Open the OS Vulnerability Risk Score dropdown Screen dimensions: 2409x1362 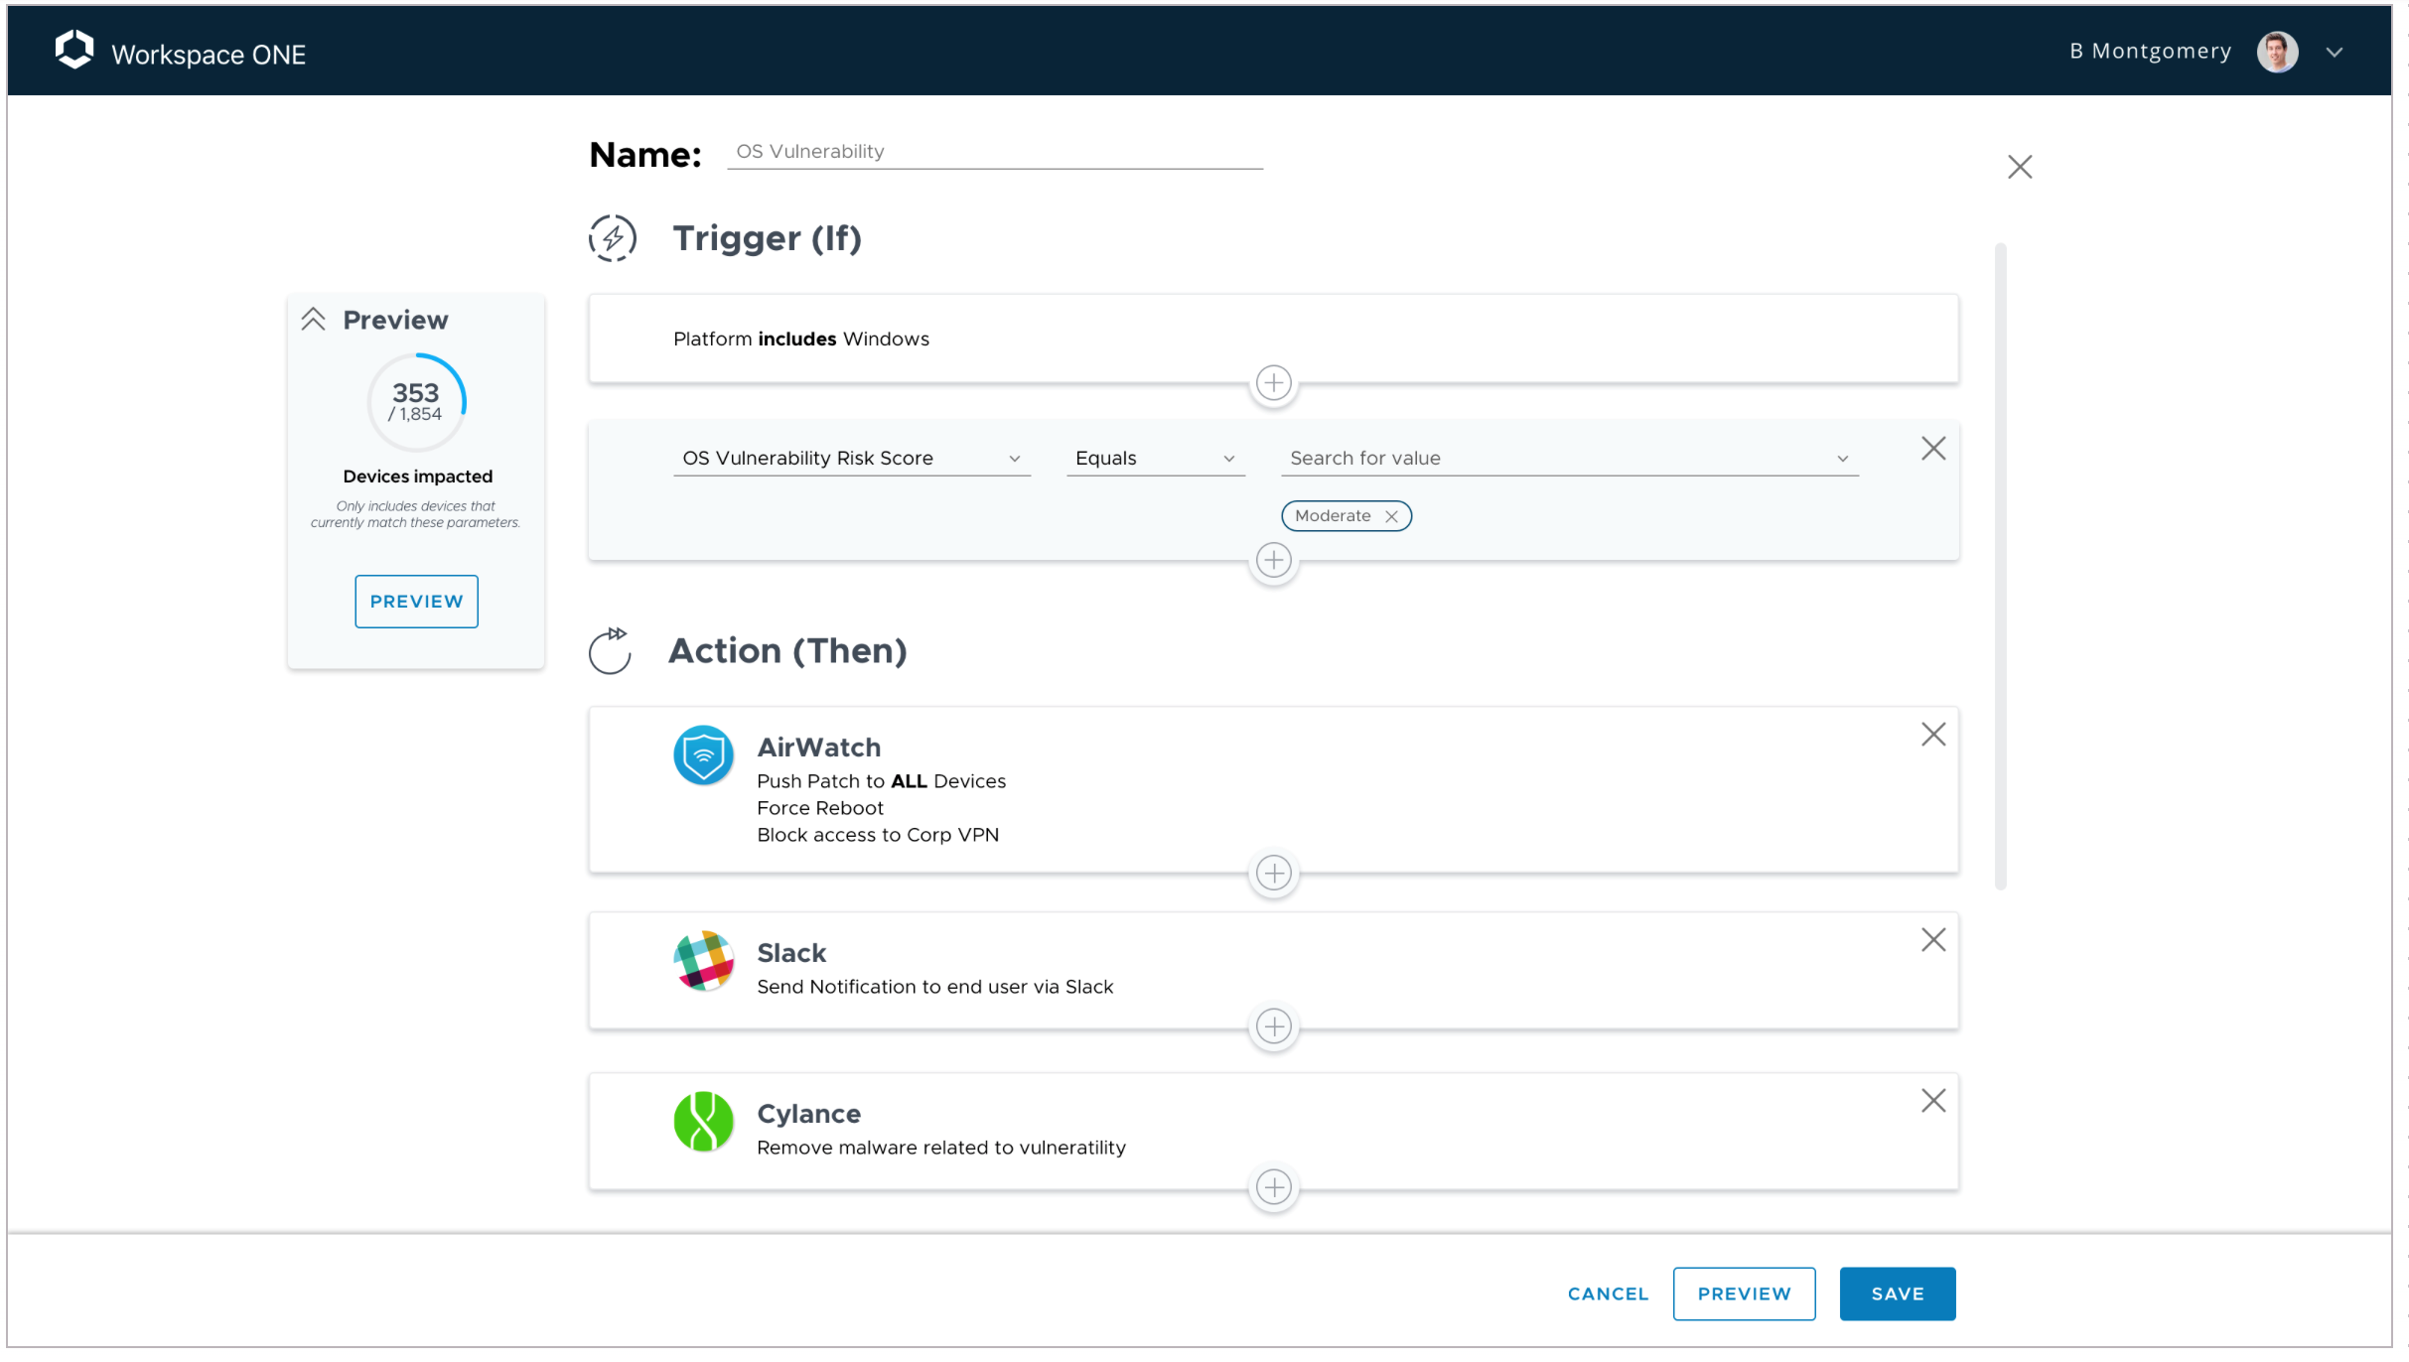coord(851,458)
